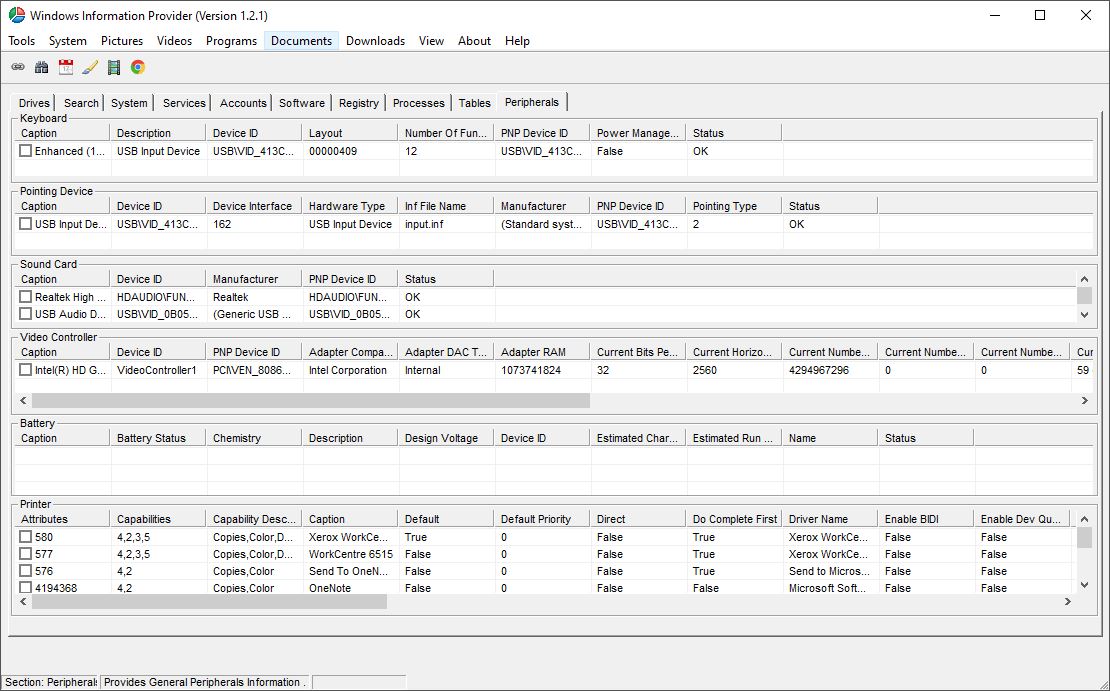Click the film strip toolbar icon
Screen dimensions: 1110x691
tap(113, 67)
